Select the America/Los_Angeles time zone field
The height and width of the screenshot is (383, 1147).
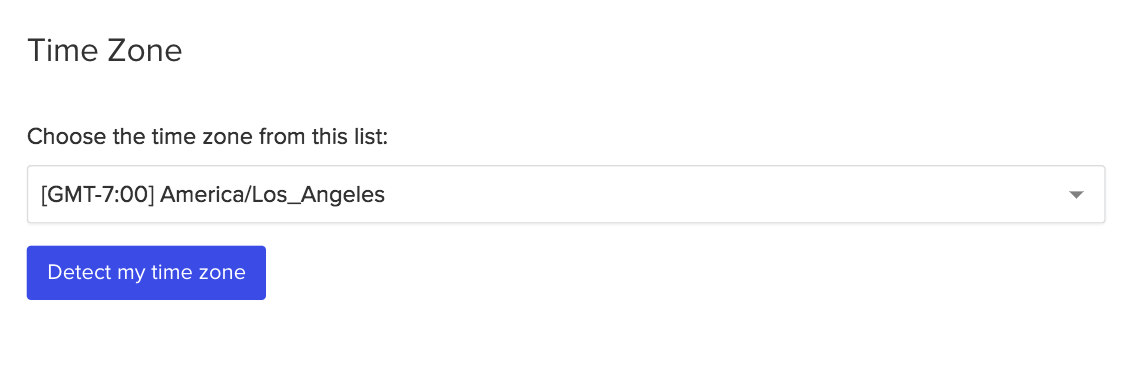coord(565,194)
